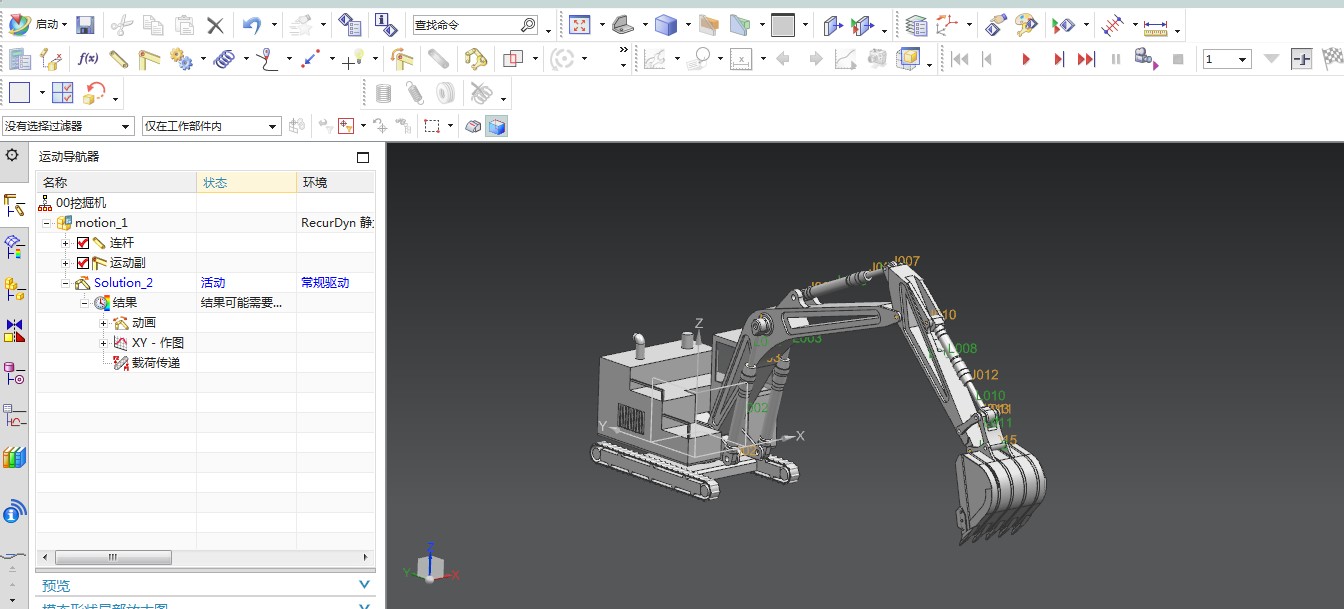
Task: Open the navigator settings gear icon
Action: (12, 156)
